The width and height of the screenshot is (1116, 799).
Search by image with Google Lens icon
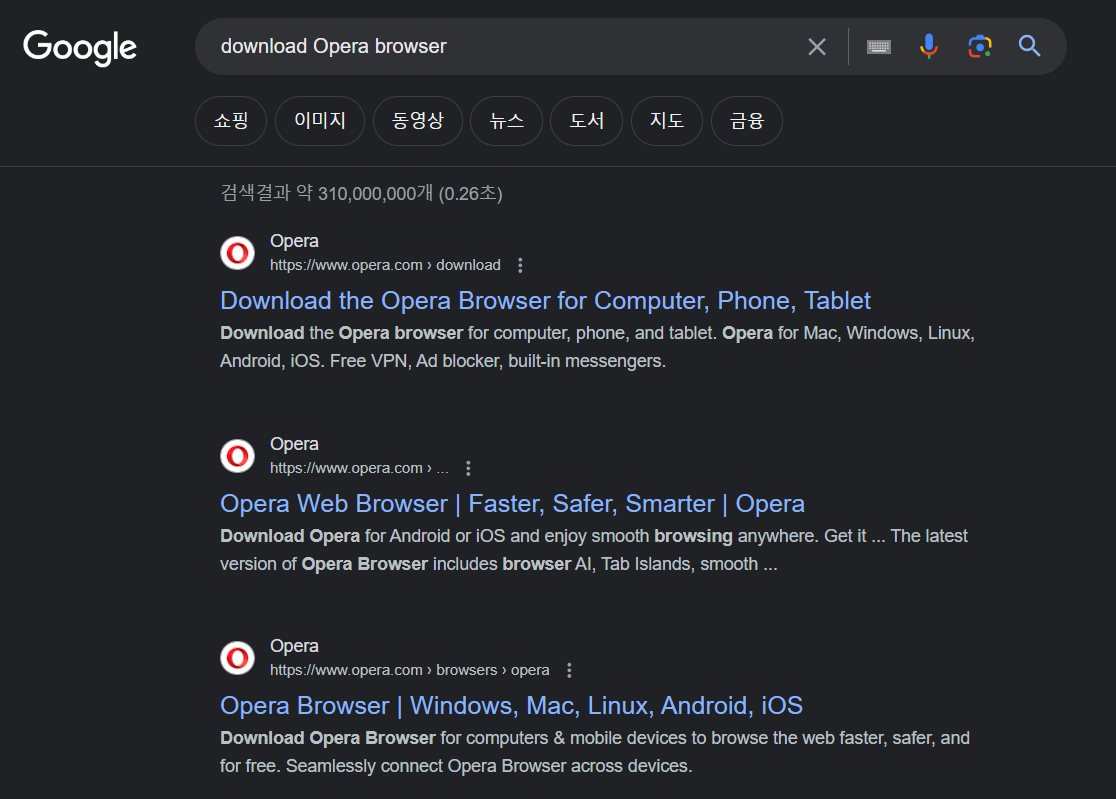[979, 46]
